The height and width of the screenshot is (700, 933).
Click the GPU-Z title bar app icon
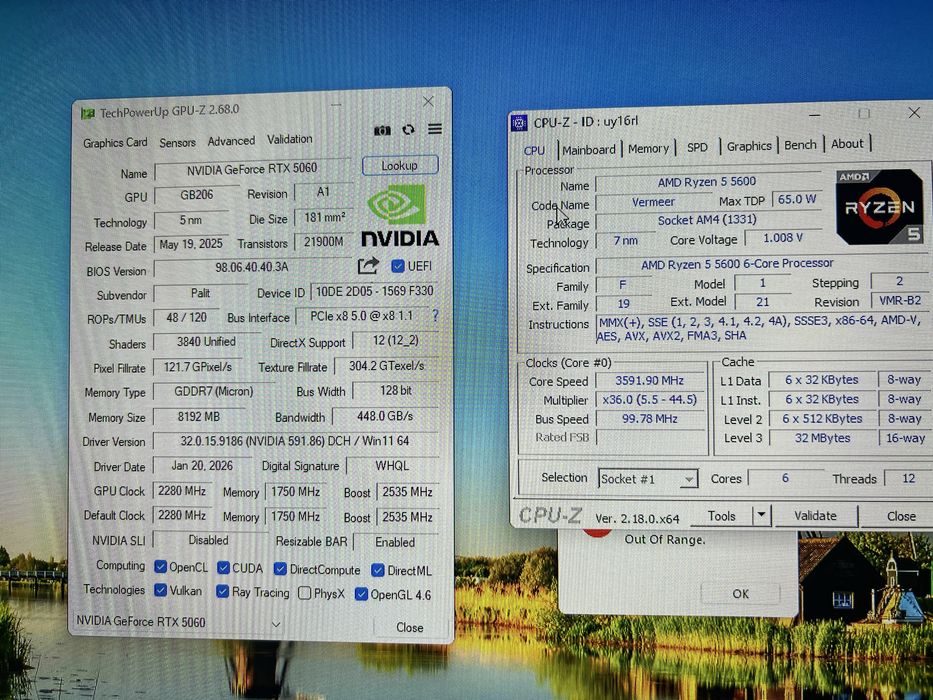pos(88,113)
